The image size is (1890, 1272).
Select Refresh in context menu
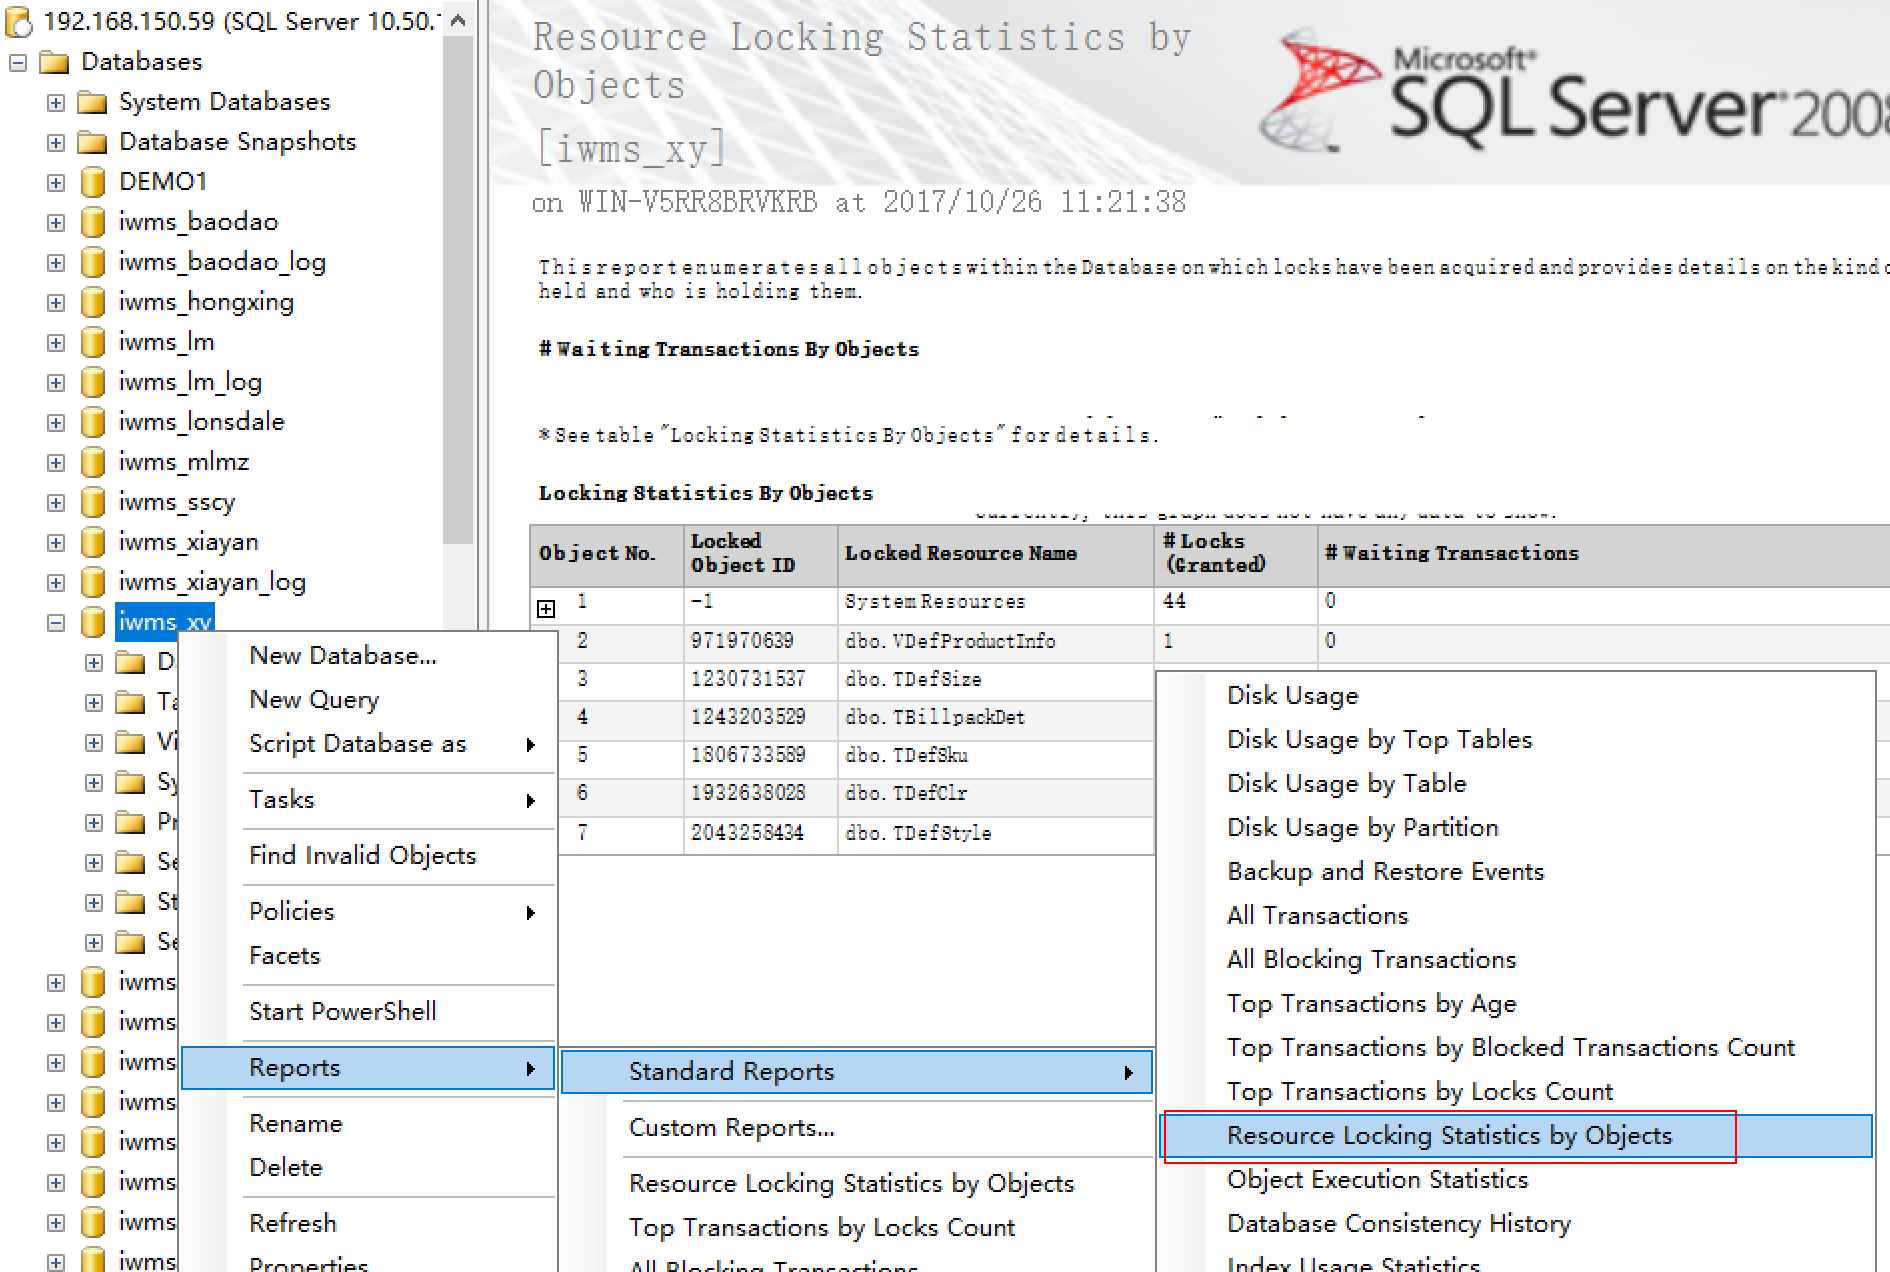369,1224
